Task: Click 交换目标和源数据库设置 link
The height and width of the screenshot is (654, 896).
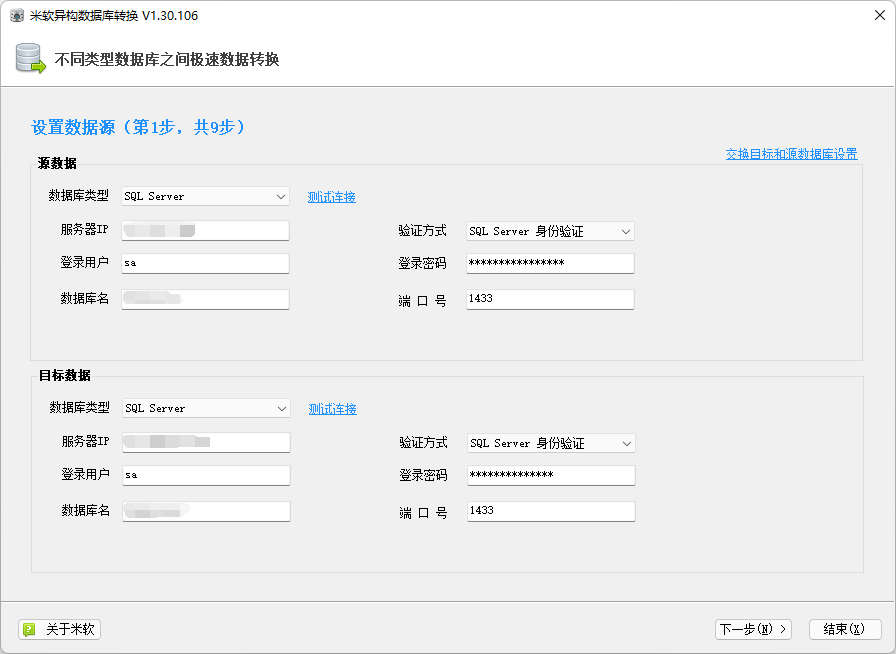Action: click(x=791, y=154)
